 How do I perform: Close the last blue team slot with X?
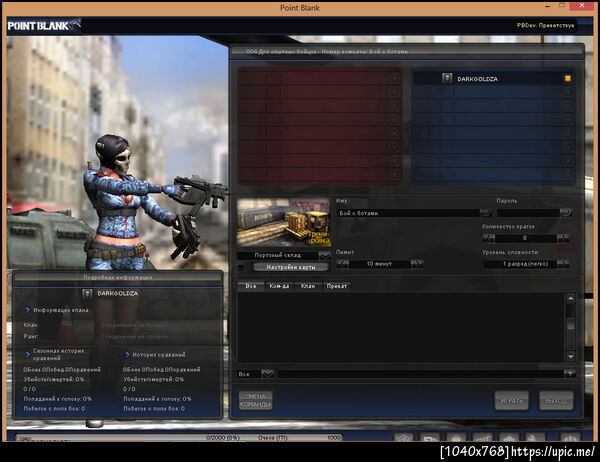coord(568,175)
